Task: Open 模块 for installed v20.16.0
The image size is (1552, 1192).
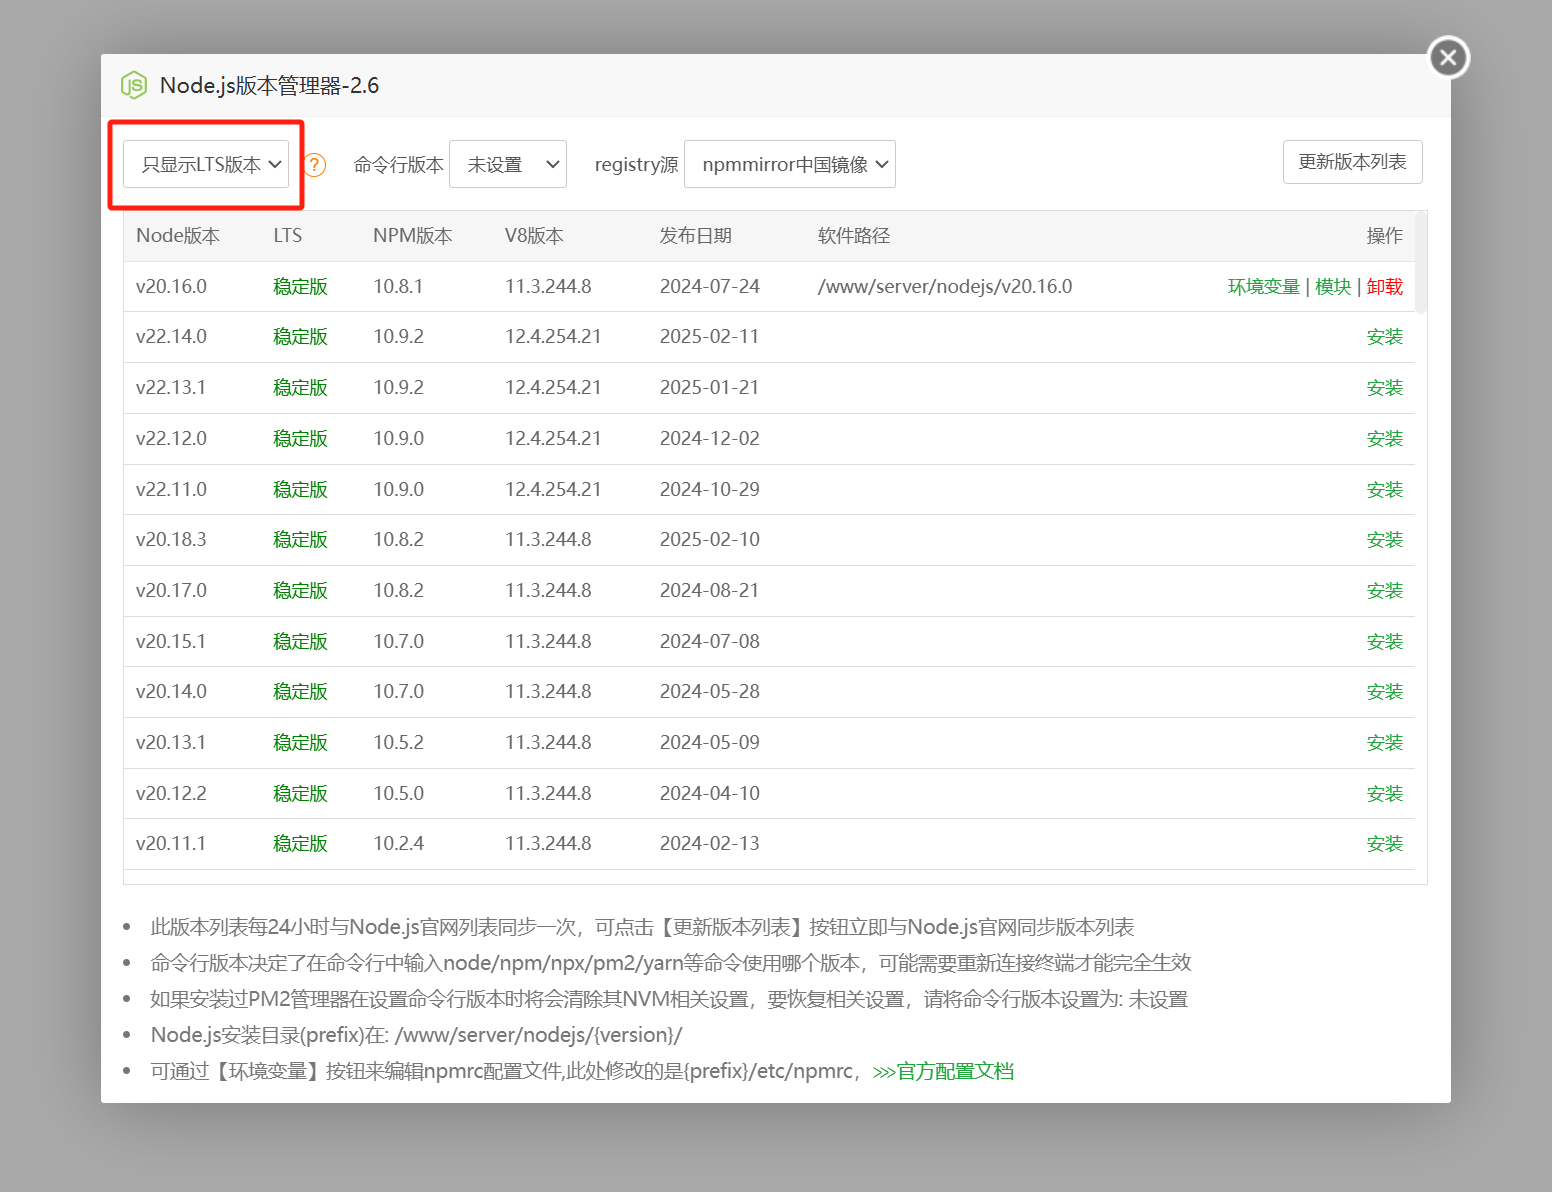Action: pos(1332,287)
